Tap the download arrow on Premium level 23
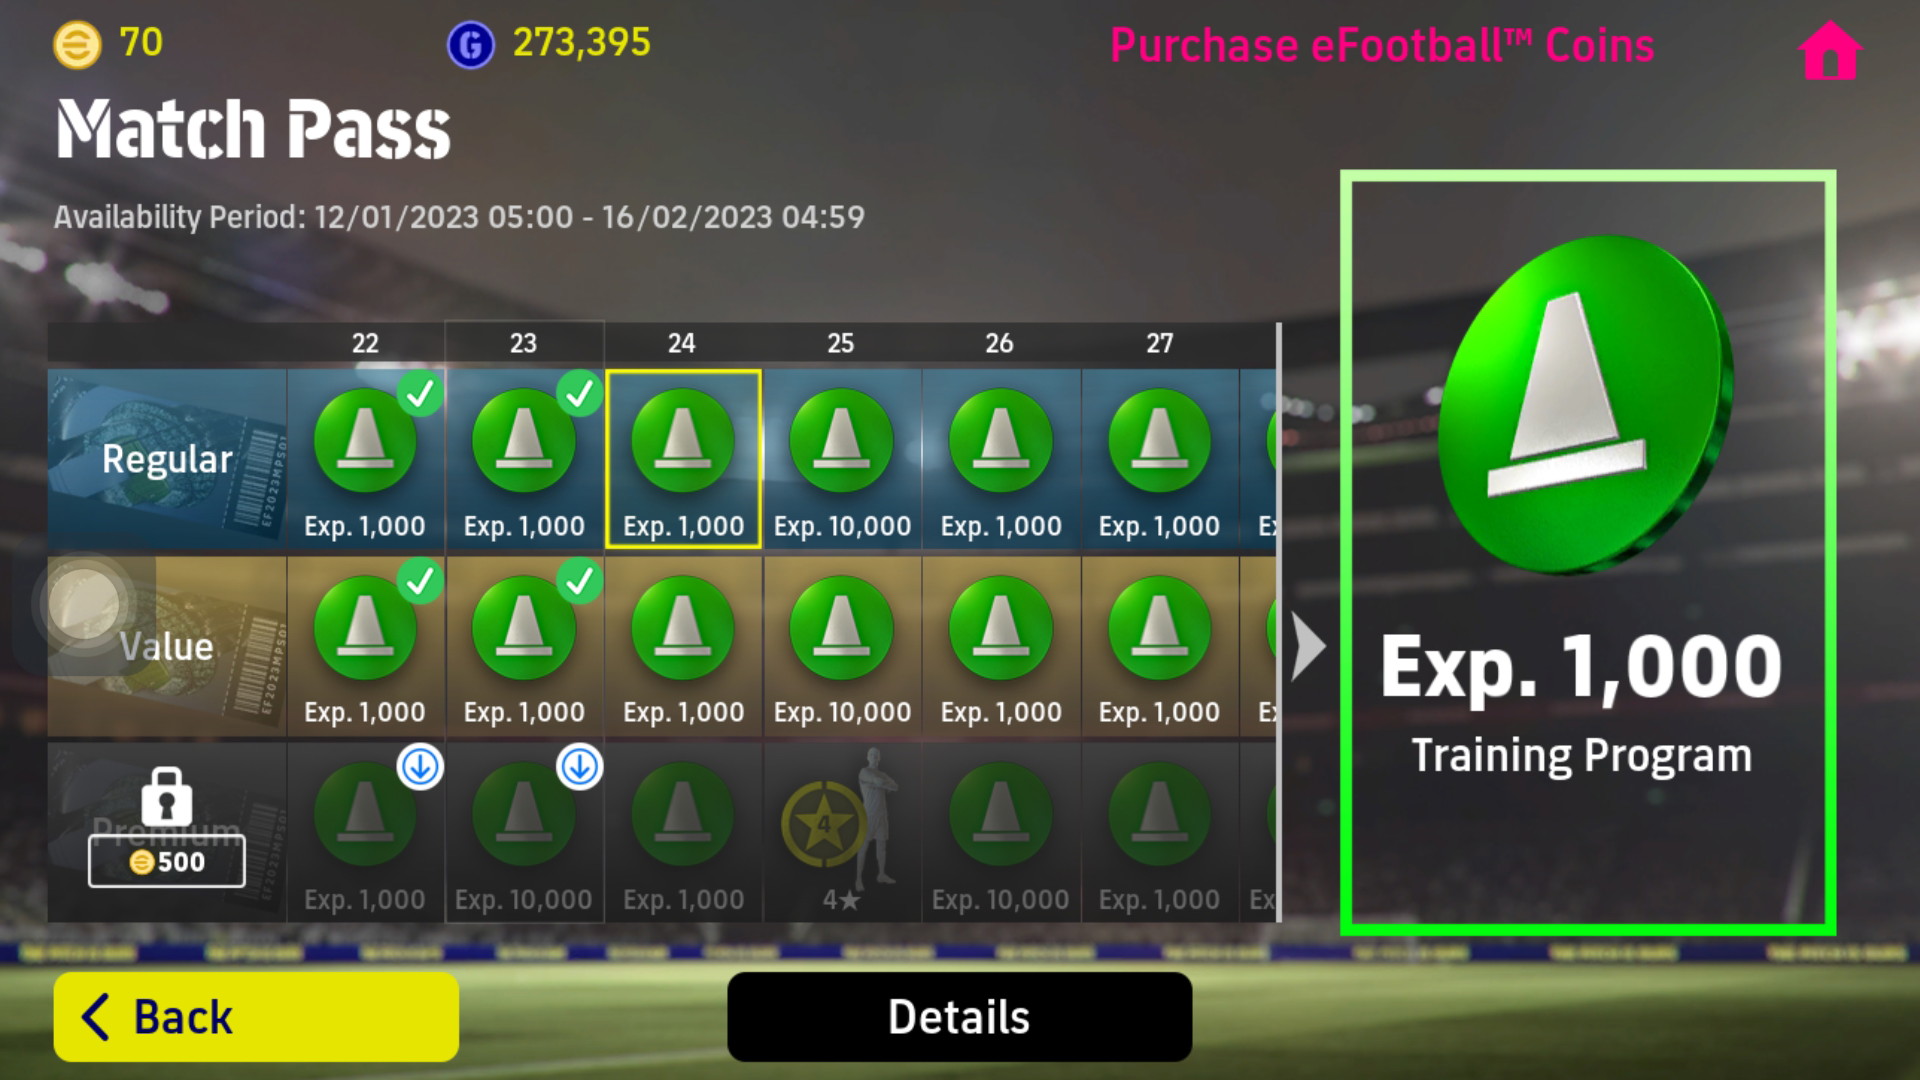 tap(580, 767)
